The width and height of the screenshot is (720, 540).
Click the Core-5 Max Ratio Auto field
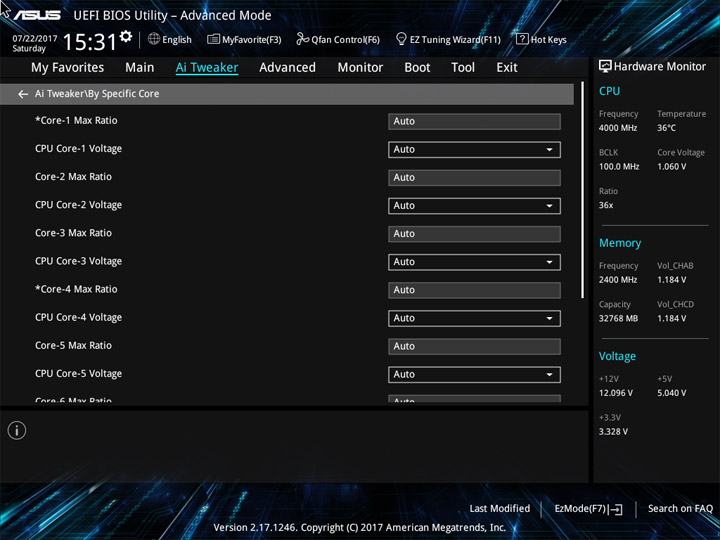[474, 347]
